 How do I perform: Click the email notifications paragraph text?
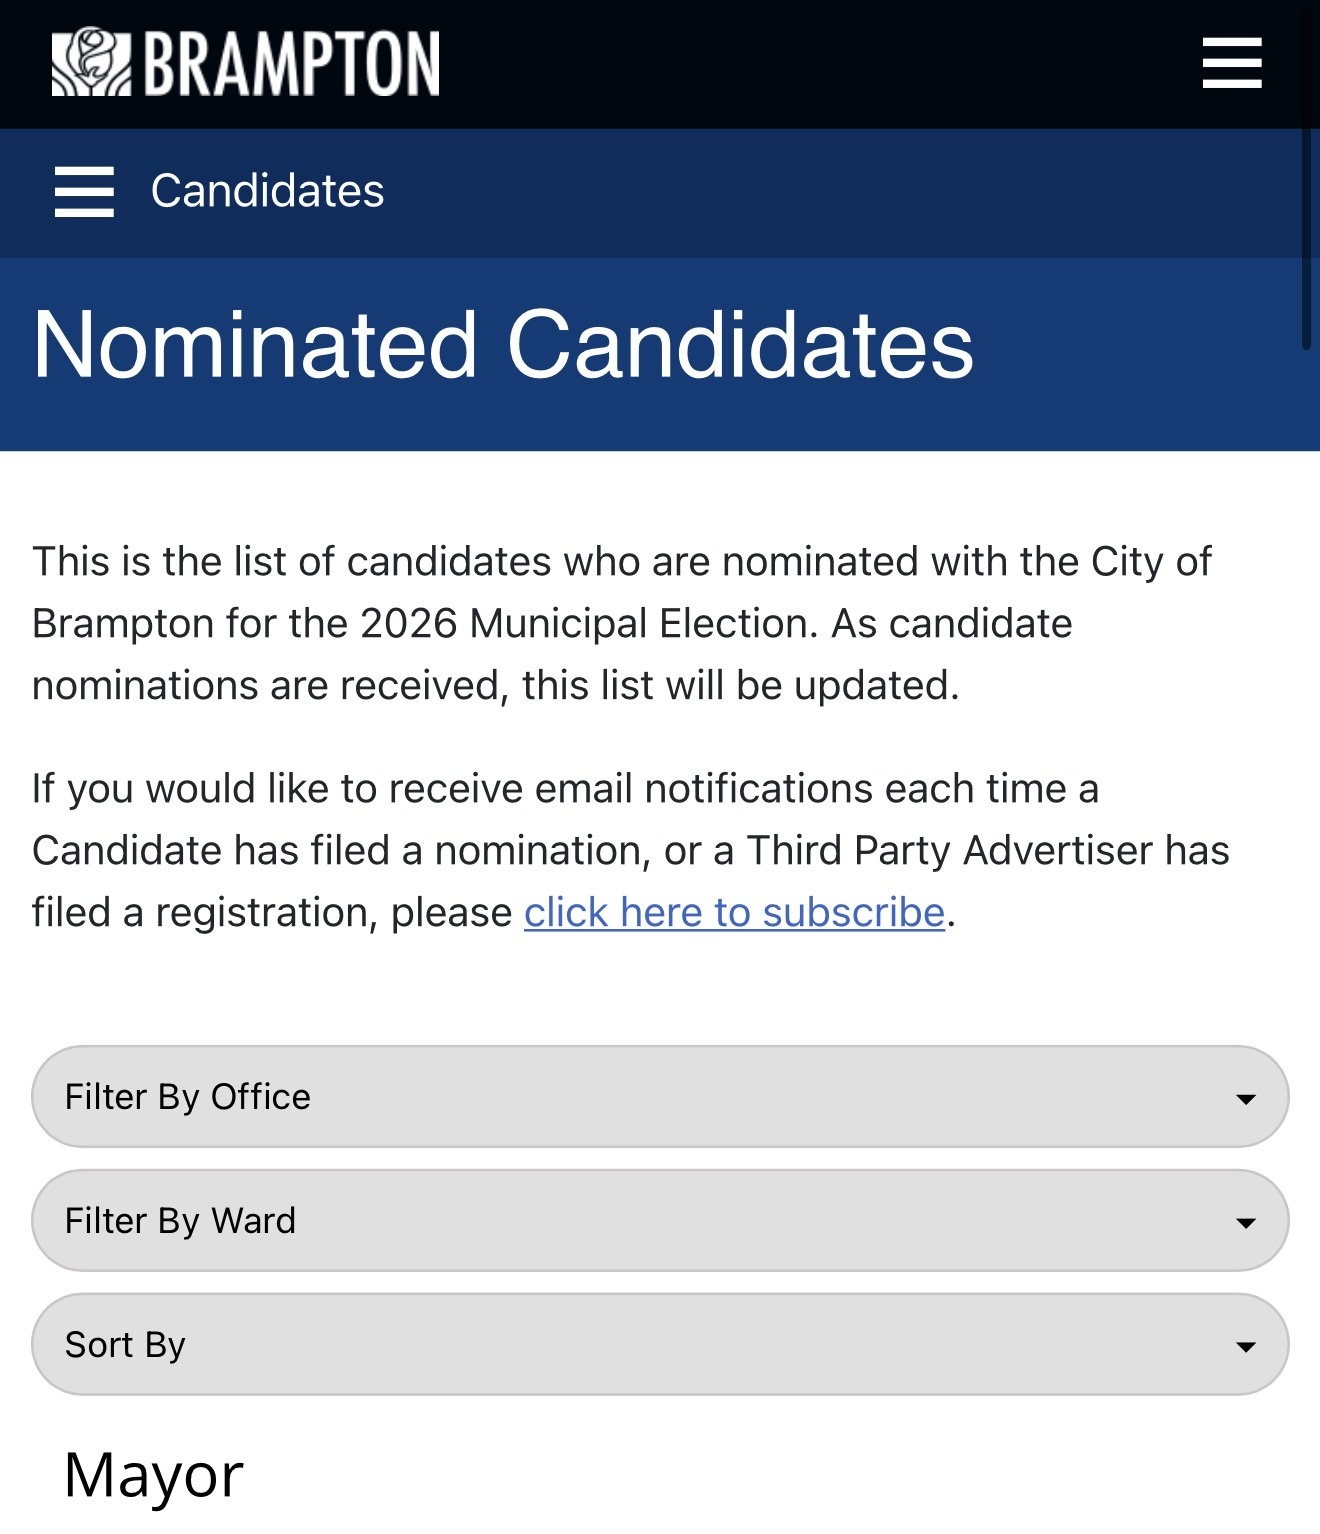(631, 850)
